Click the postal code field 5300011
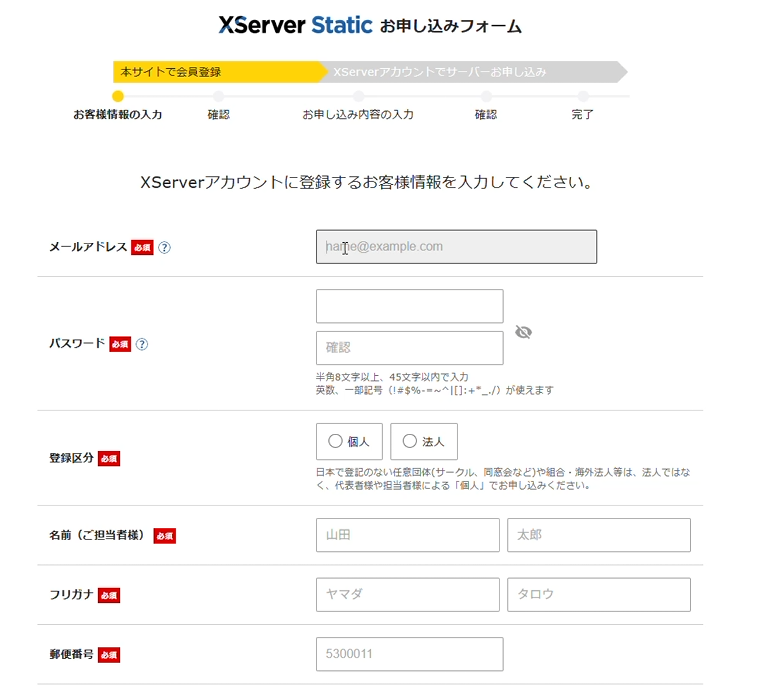The height and width of the screenshot is (689, 780). (409, 654)
